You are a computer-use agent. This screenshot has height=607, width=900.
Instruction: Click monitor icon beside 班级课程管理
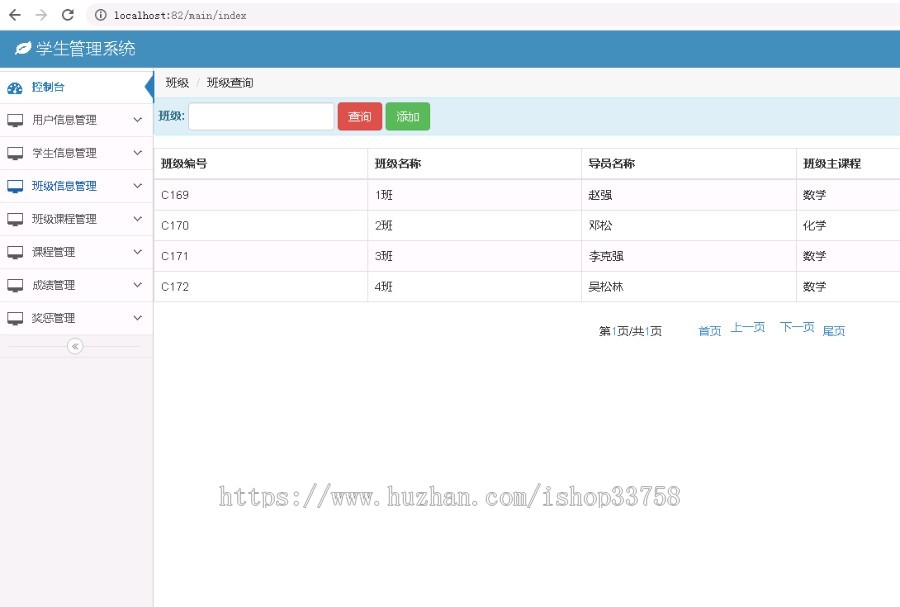click(x=15, y=219)
